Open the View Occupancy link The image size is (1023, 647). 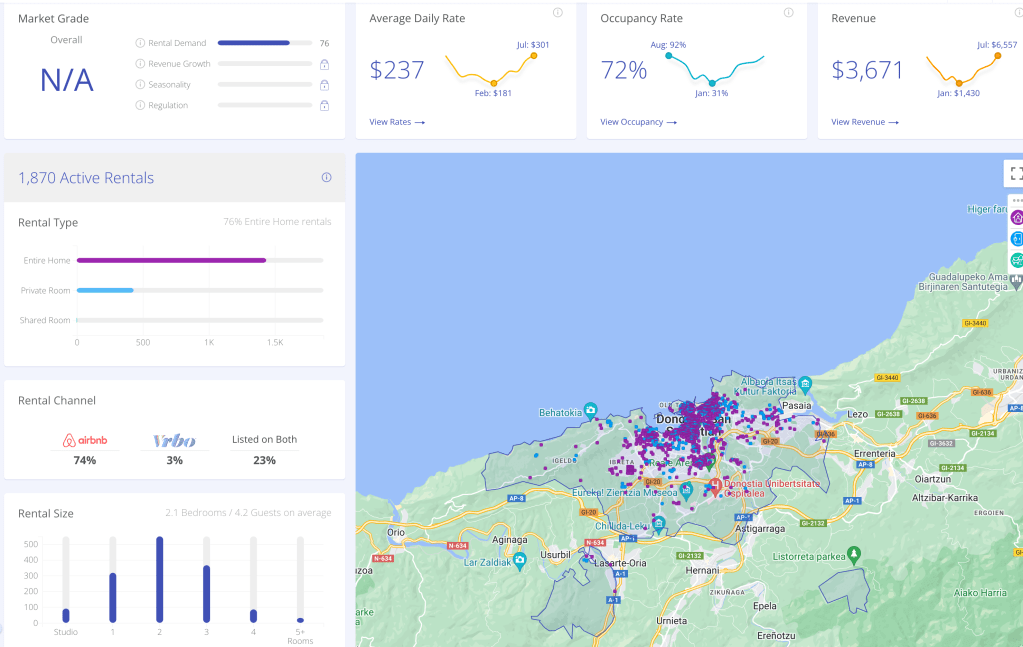click(638, 122)
